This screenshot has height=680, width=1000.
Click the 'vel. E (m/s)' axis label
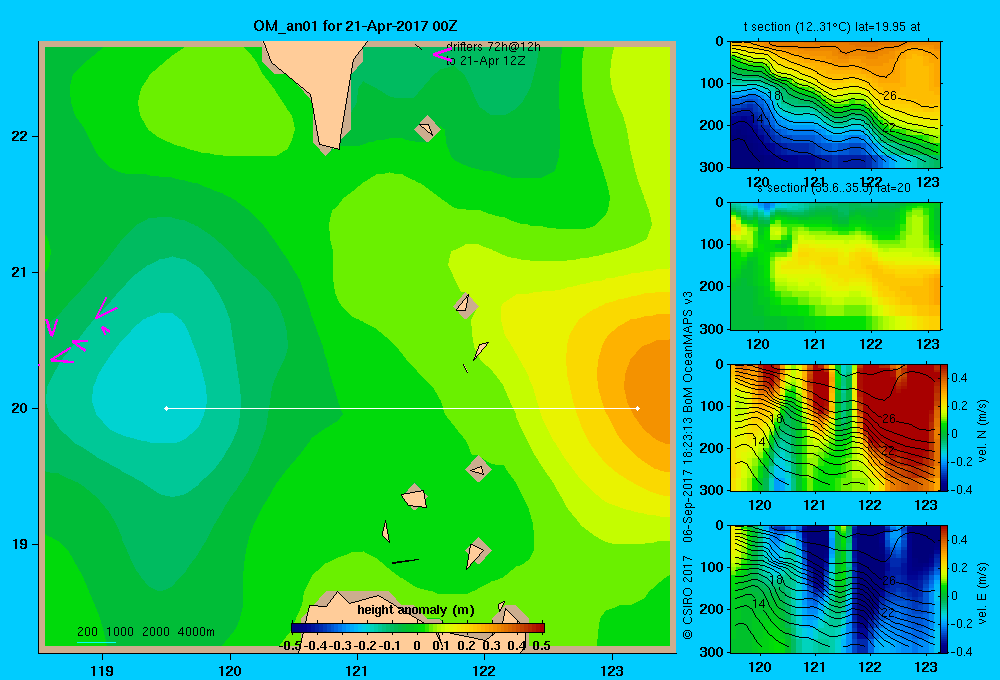(x=982, y=593)
